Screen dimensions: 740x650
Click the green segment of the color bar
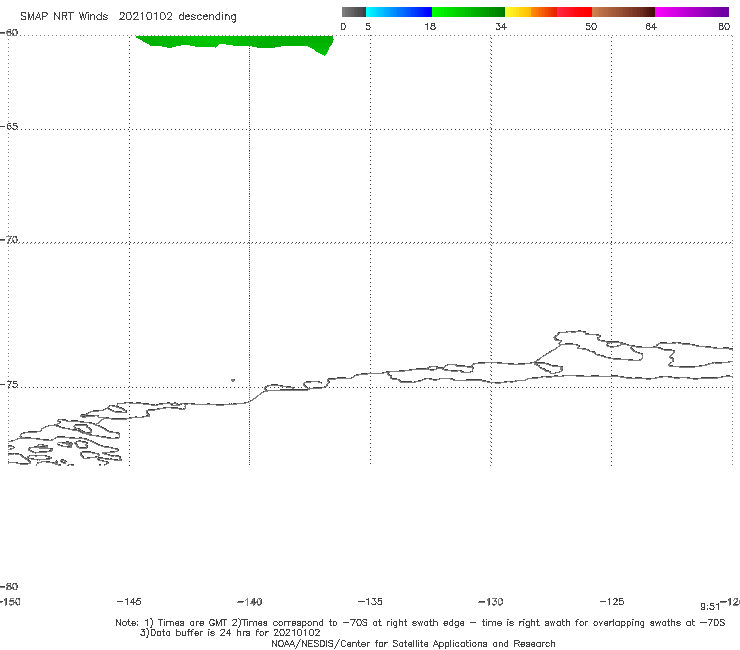coord(468,12)
